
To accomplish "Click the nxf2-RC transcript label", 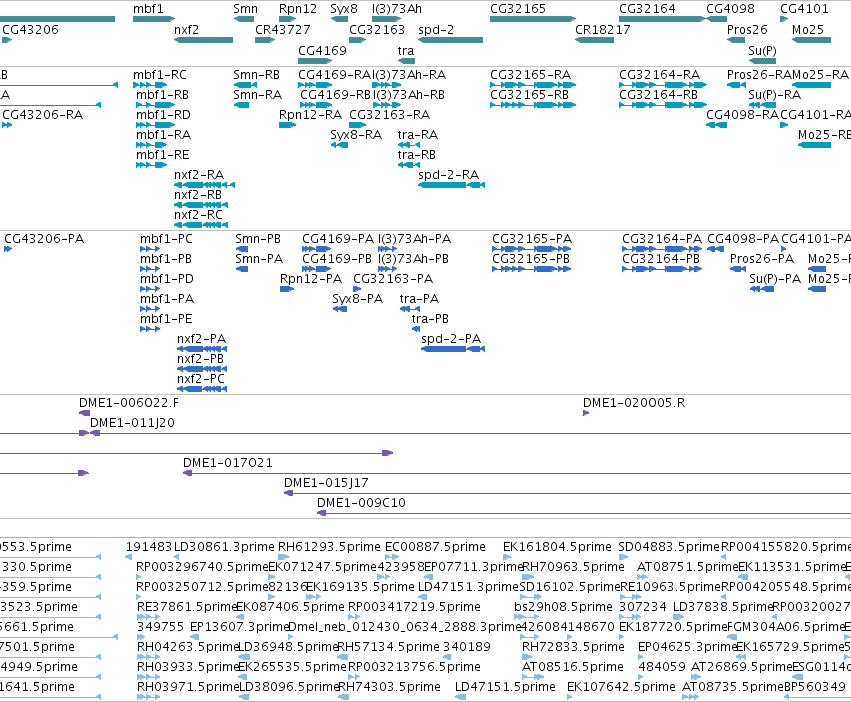I will point(198,215).
